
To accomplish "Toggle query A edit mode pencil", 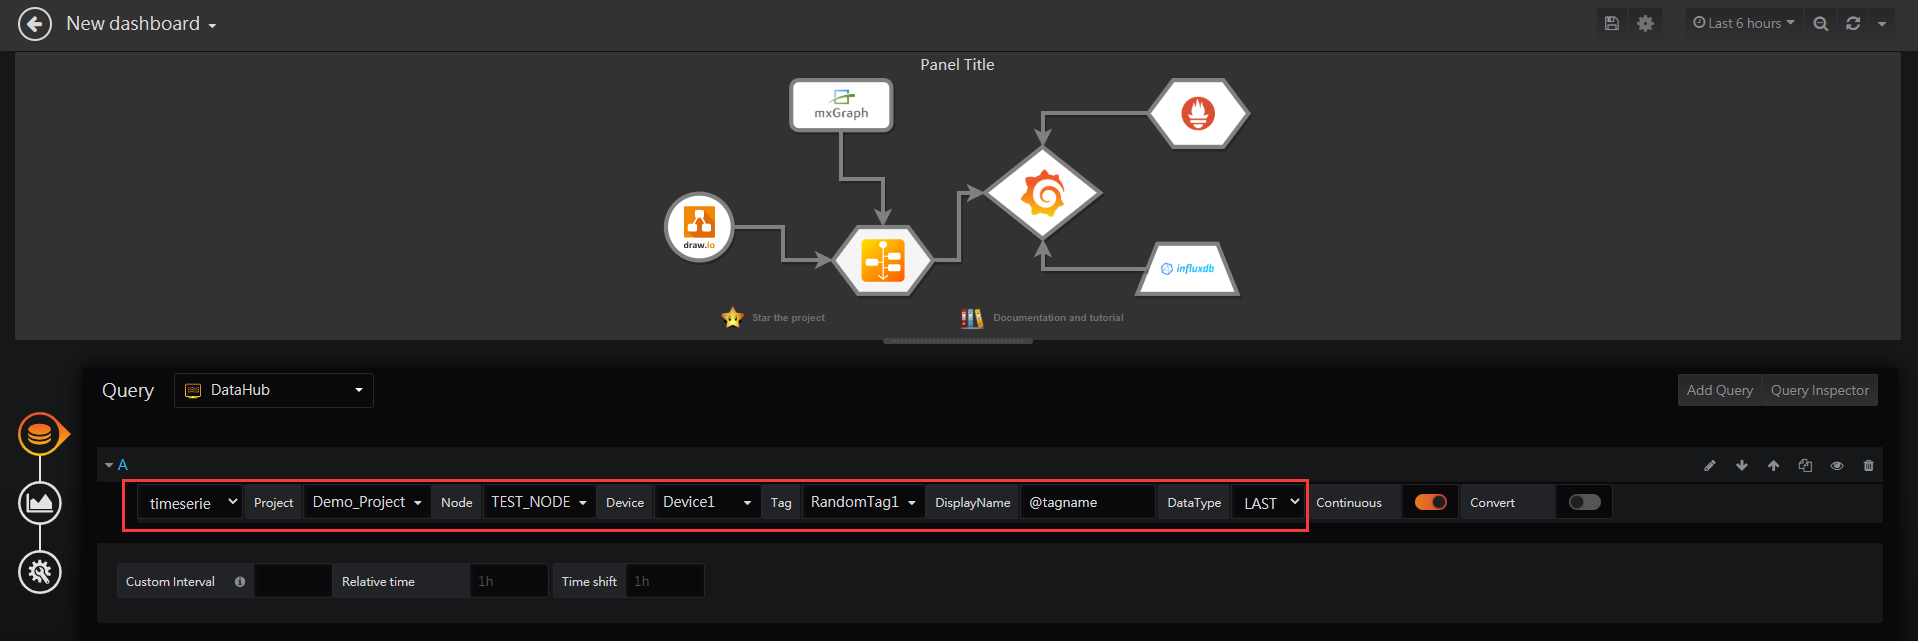I will click(1710, 465).
